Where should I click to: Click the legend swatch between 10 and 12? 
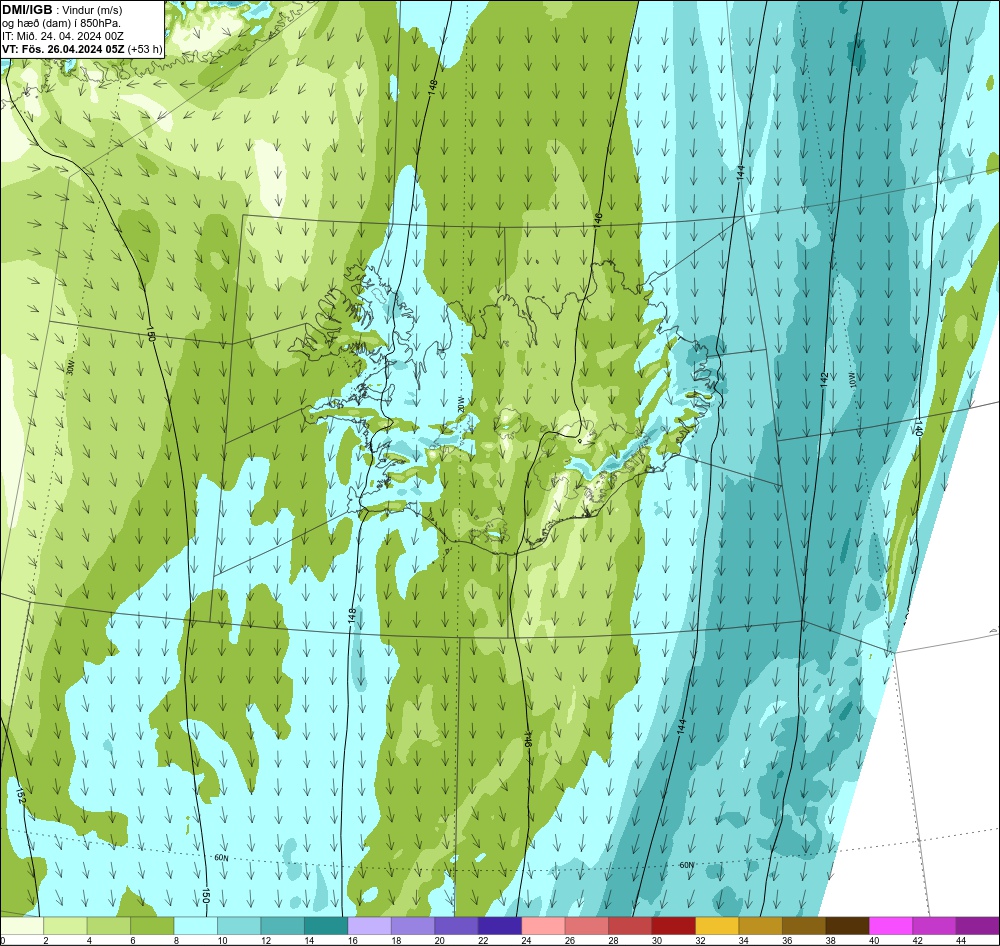[239, 926]
